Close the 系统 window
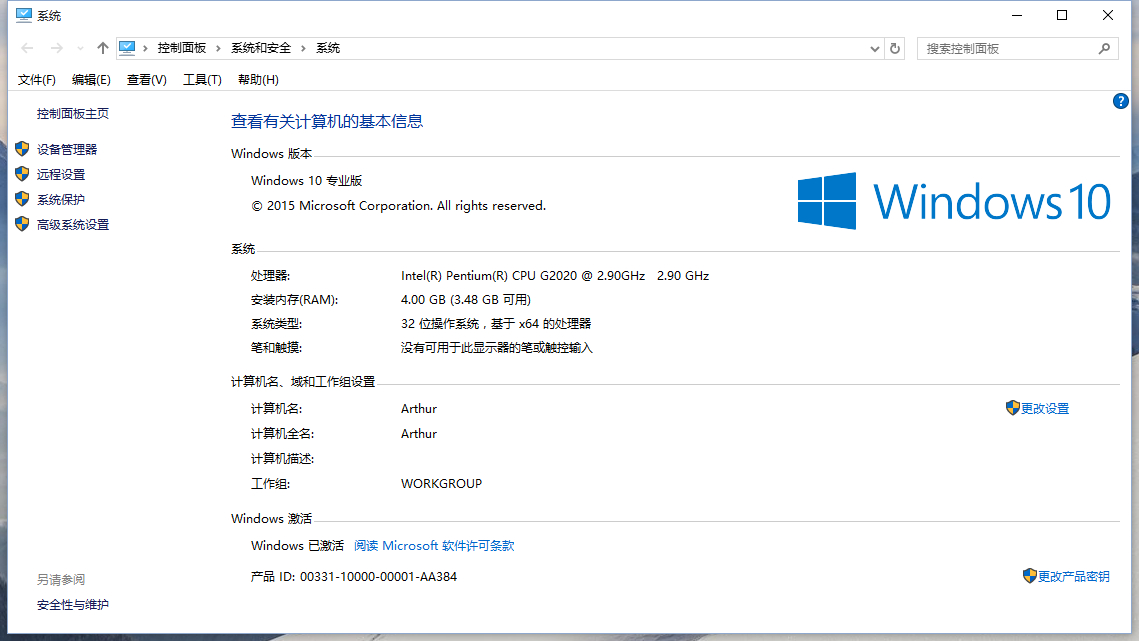 [1108, 15]
